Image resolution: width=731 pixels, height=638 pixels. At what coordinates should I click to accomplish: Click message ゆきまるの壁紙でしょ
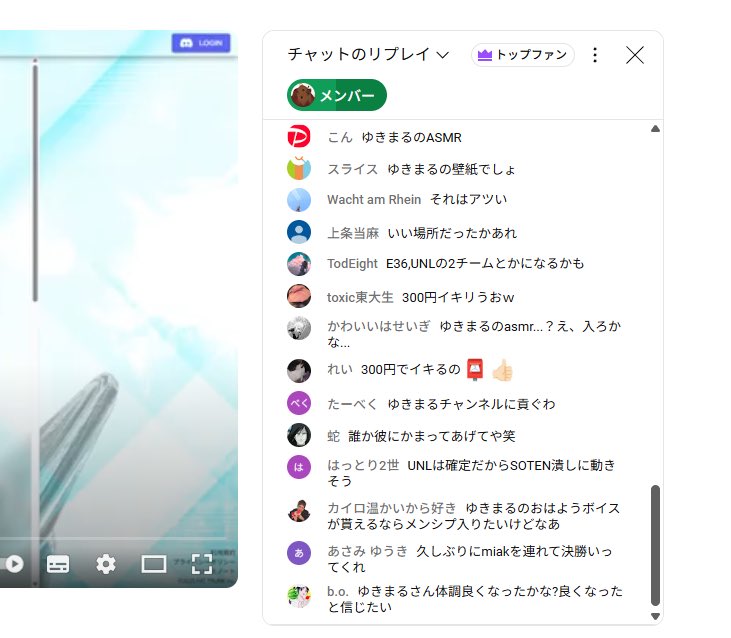pyautogui.click(x=451, y=169)
